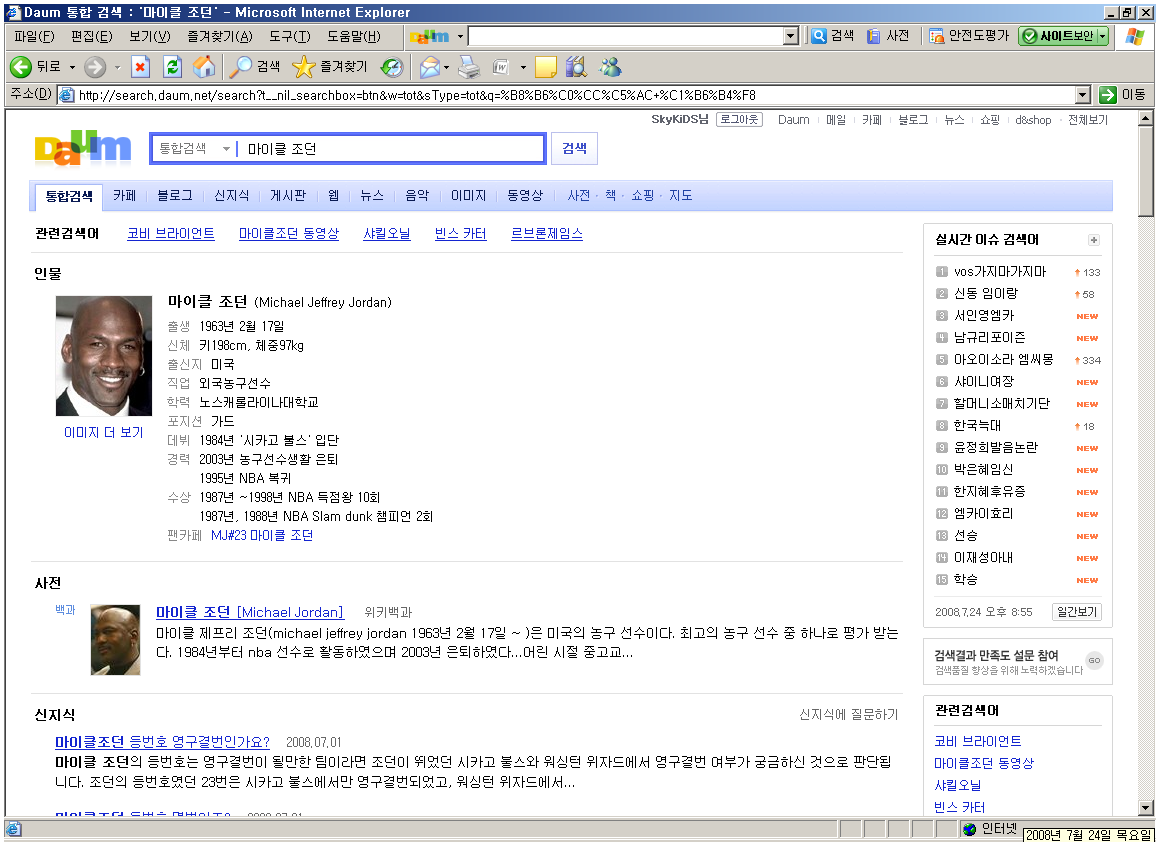
Task: Click the green Refresh page icon
Action: (172, 67)
